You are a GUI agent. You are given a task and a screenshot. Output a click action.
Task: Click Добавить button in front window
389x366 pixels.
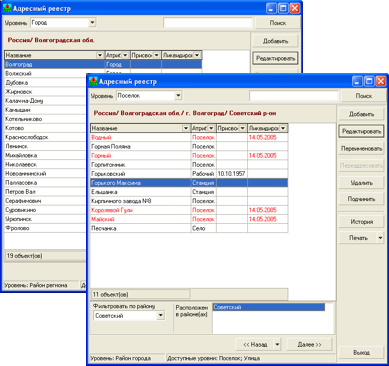tap(361, 114)
